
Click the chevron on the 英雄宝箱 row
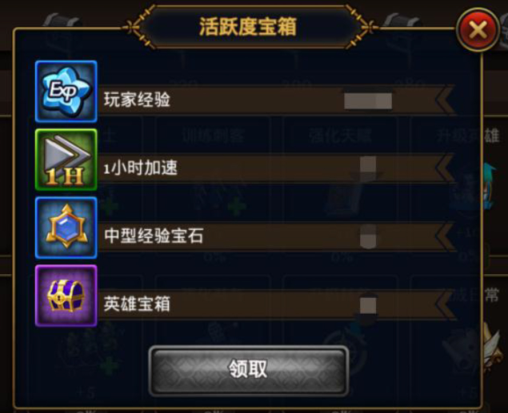445,304
